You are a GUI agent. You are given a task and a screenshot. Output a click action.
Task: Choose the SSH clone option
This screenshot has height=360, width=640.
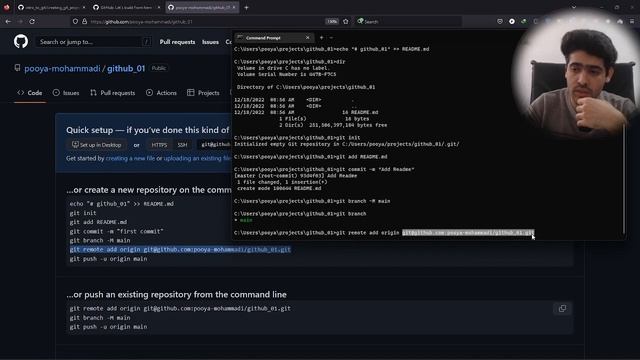182,145
